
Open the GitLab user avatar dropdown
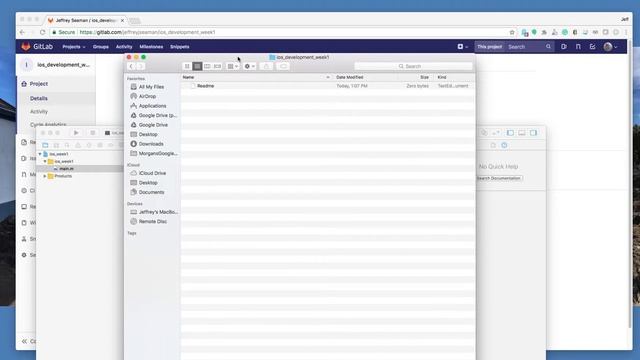point(610,47)
